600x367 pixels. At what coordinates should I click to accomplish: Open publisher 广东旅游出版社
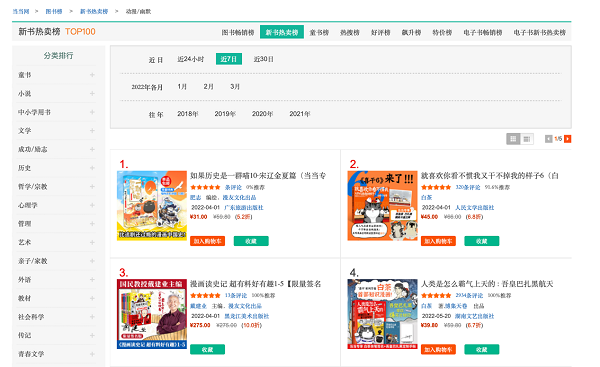click(244, 207)
